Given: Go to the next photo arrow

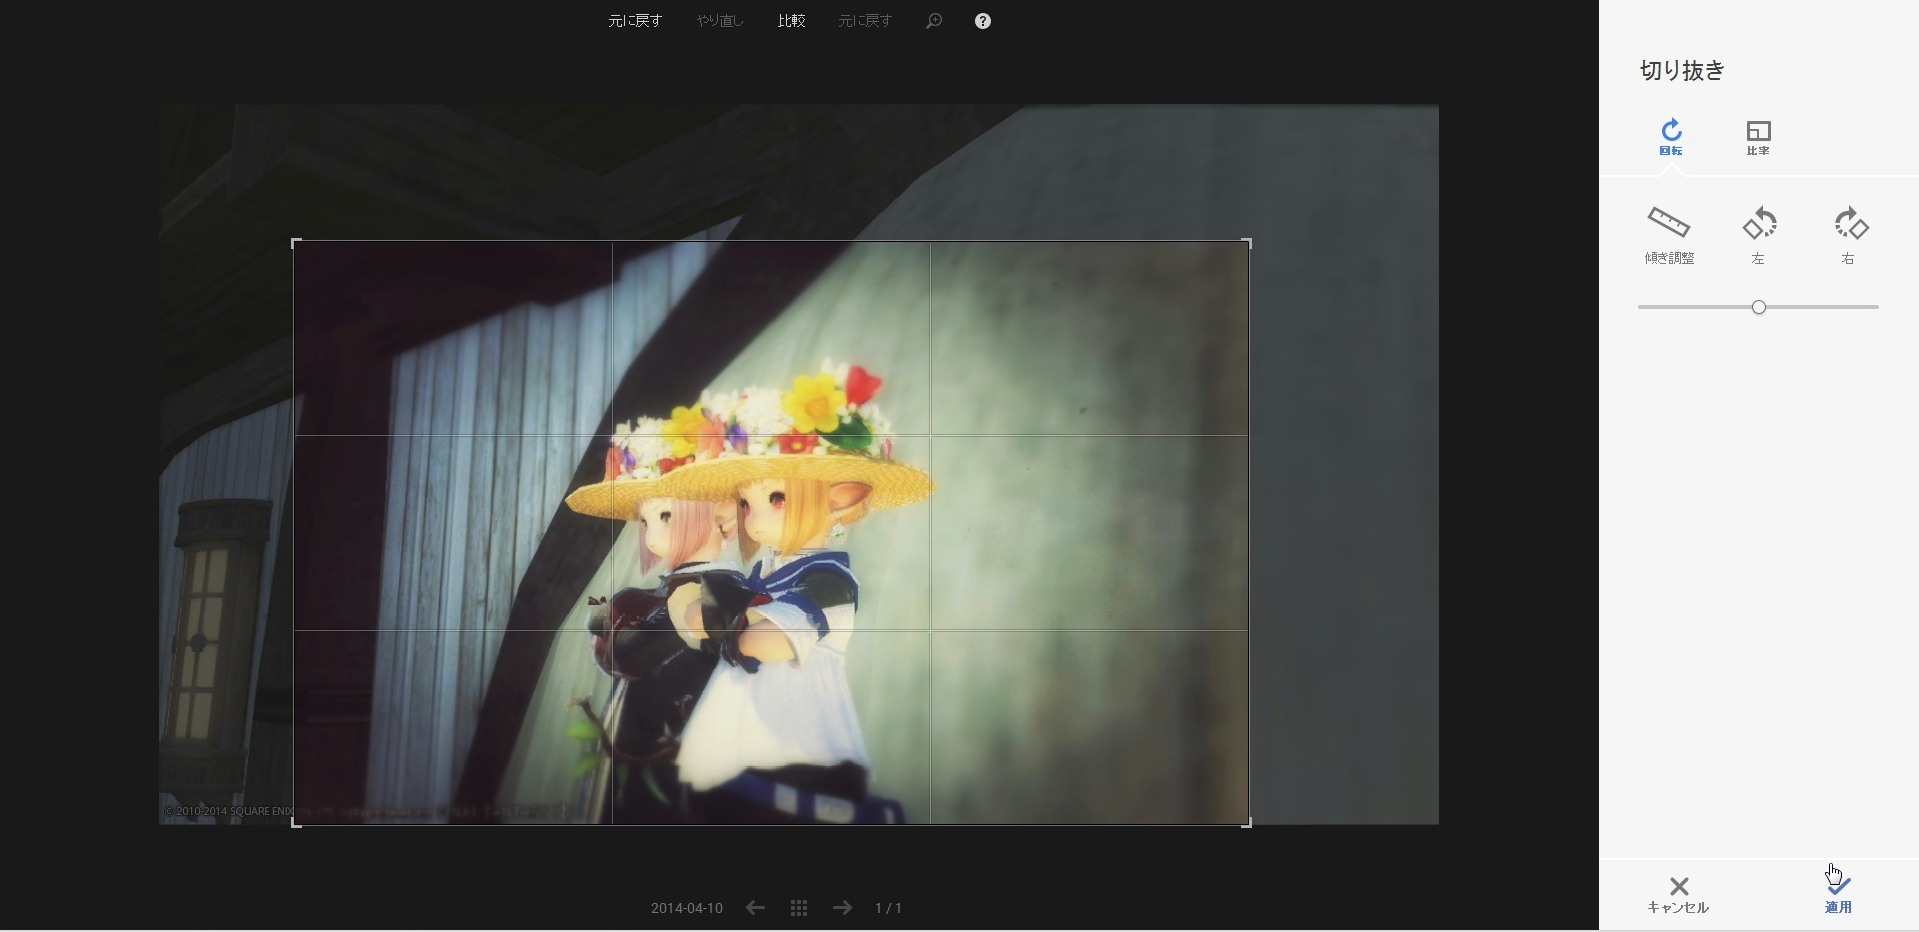Looking at the screenshot, I should coord(843,908).
